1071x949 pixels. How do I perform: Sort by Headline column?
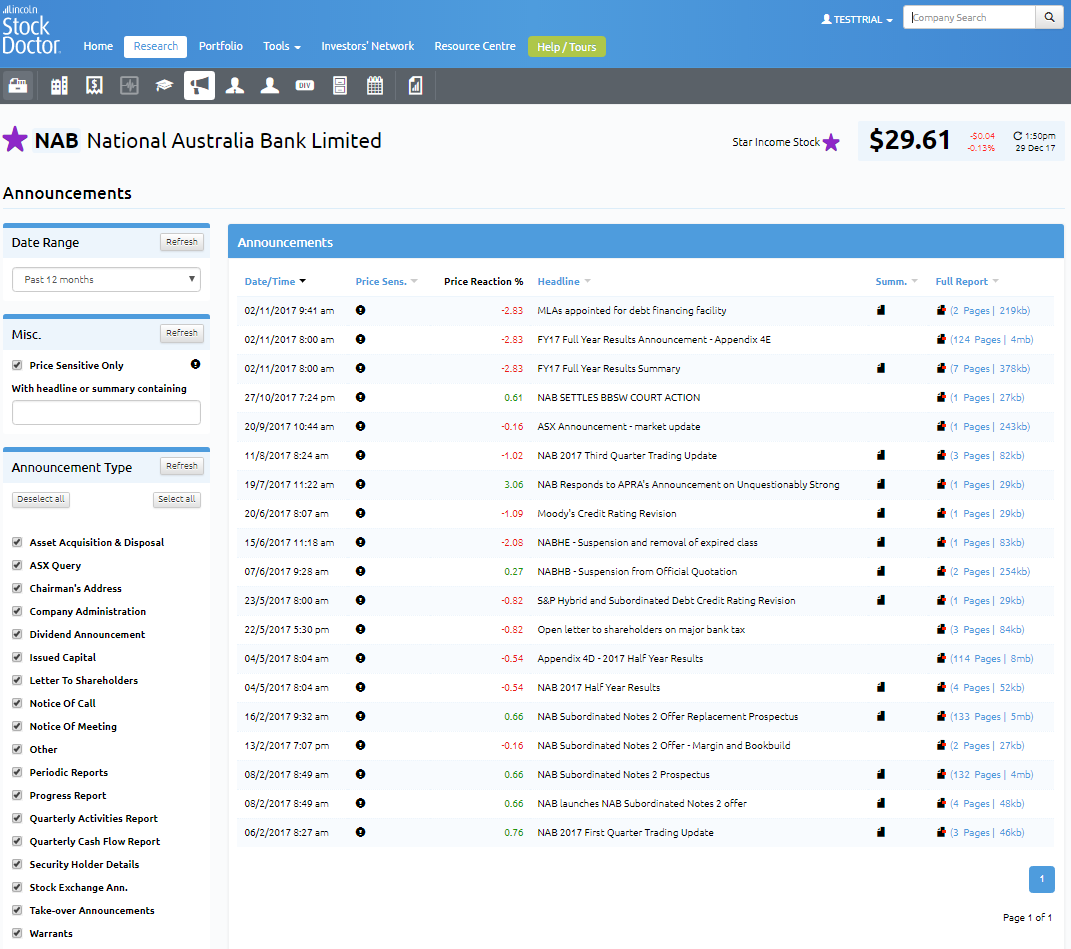pos(564,281)
